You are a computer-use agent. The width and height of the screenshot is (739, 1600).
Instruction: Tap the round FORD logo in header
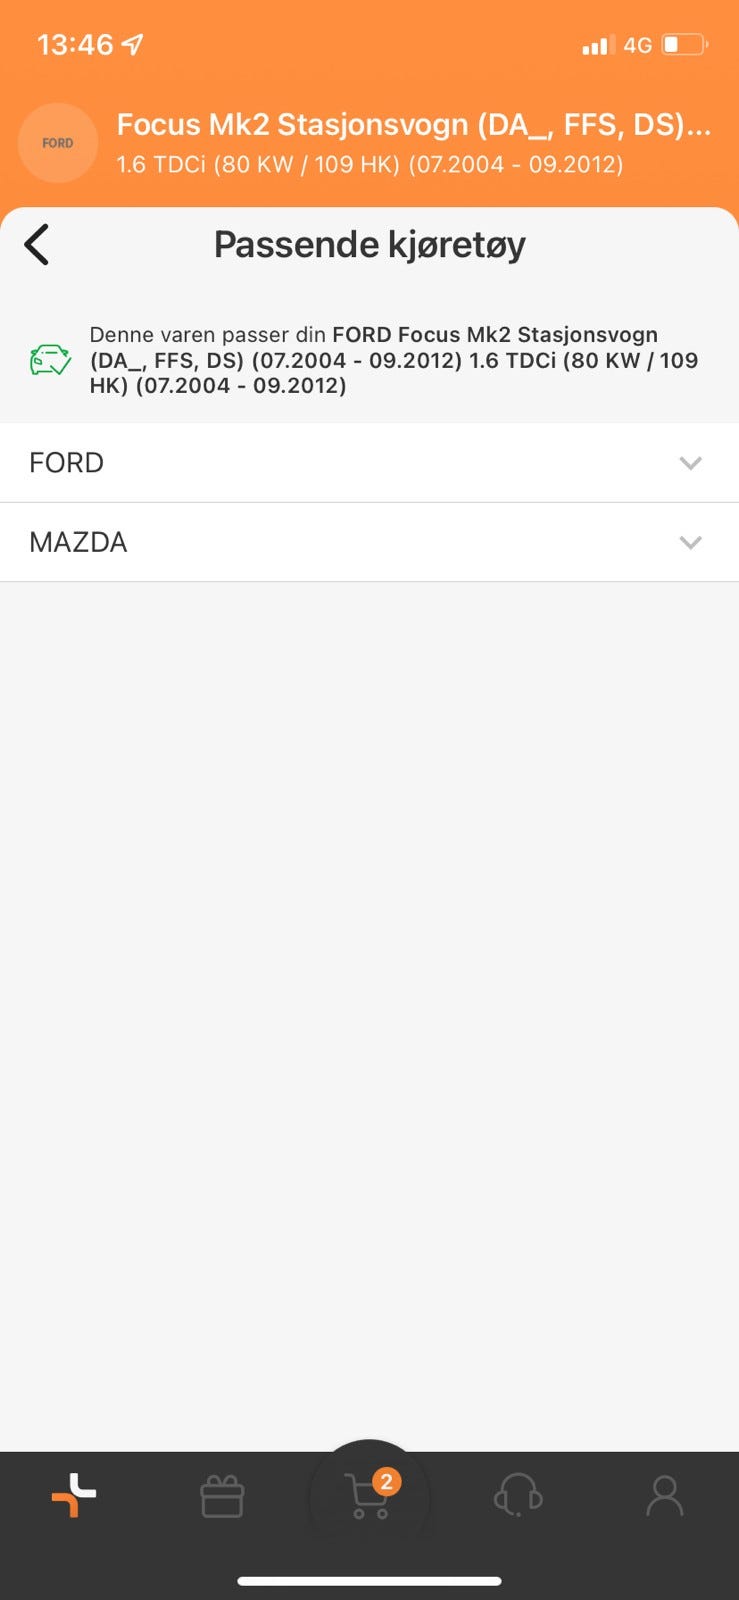58,143
